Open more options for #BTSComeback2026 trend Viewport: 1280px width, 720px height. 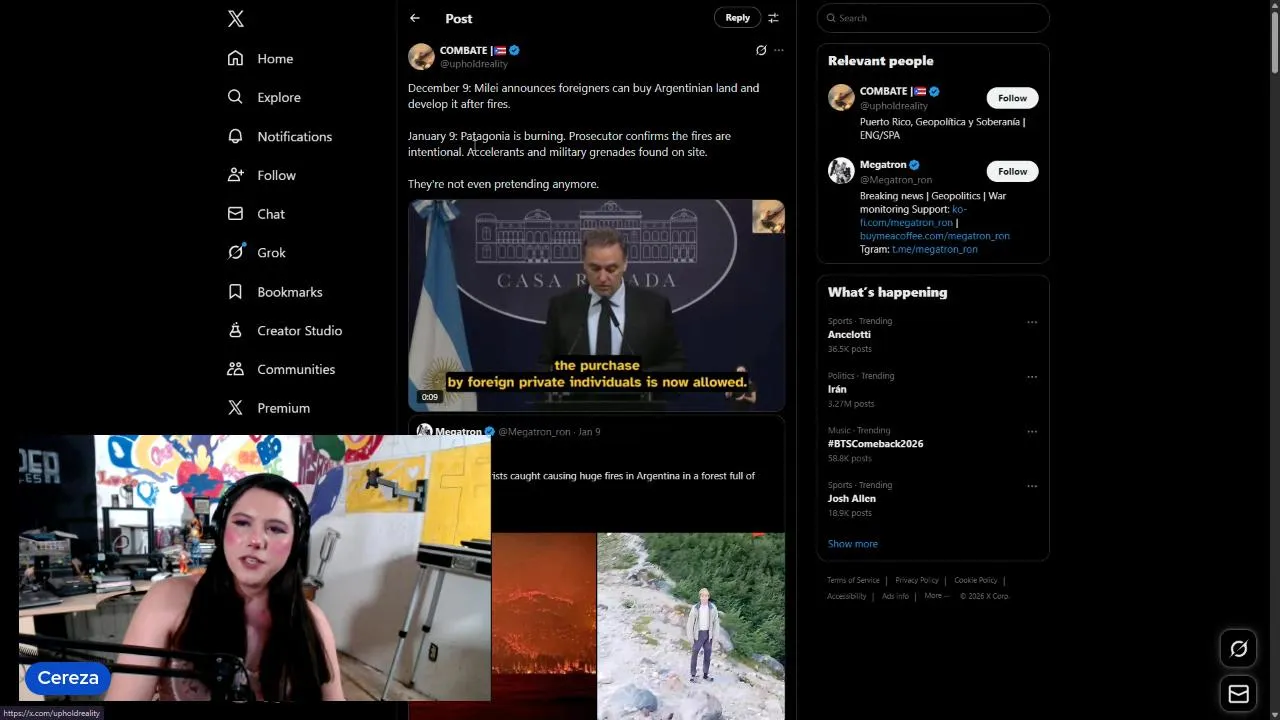coord(1032,432)
